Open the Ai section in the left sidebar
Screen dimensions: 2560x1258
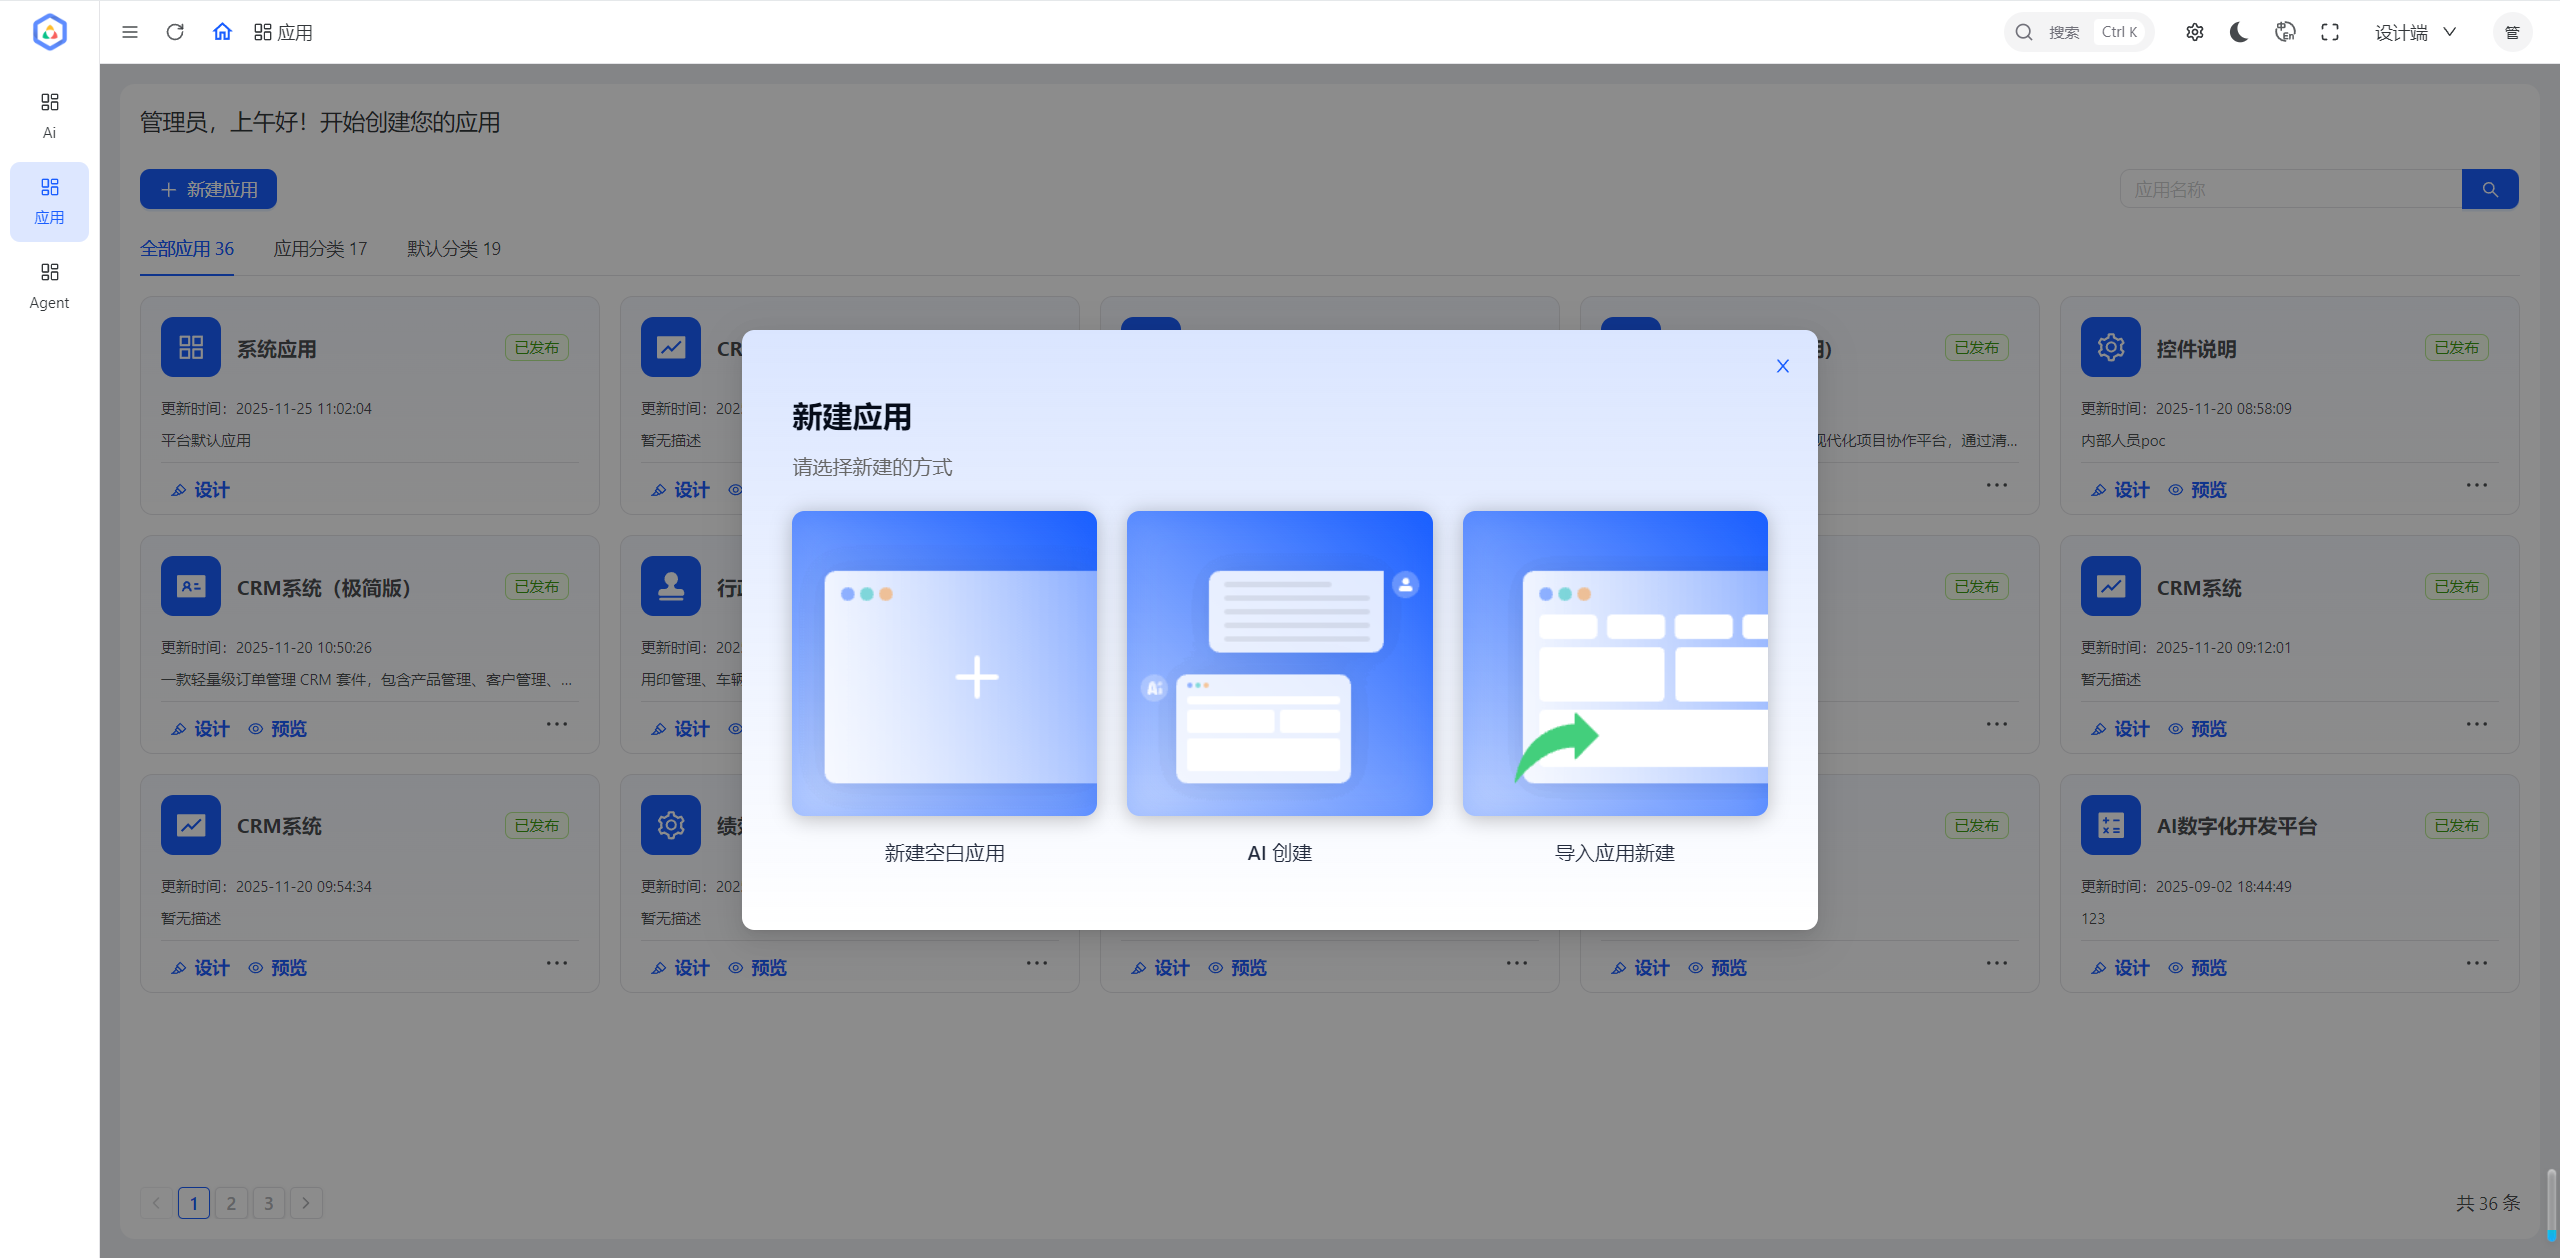[48, 113]
